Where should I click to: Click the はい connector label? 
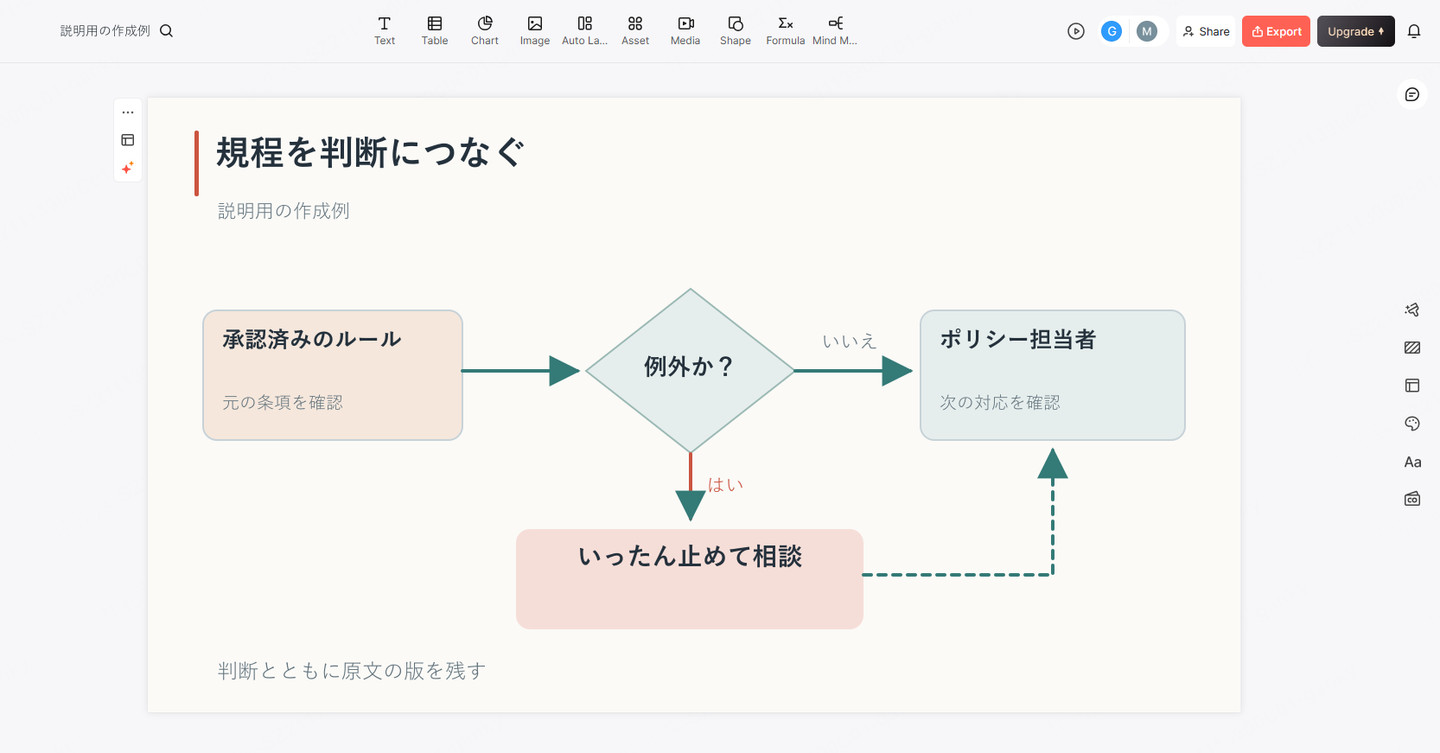coord(726,485)
